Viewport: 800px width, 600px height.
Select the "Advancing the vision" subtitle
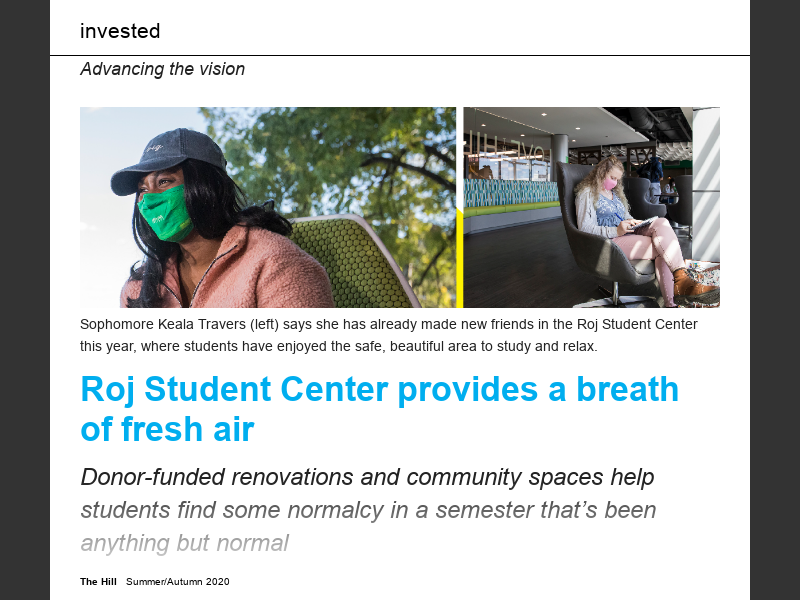pos(162,69)
